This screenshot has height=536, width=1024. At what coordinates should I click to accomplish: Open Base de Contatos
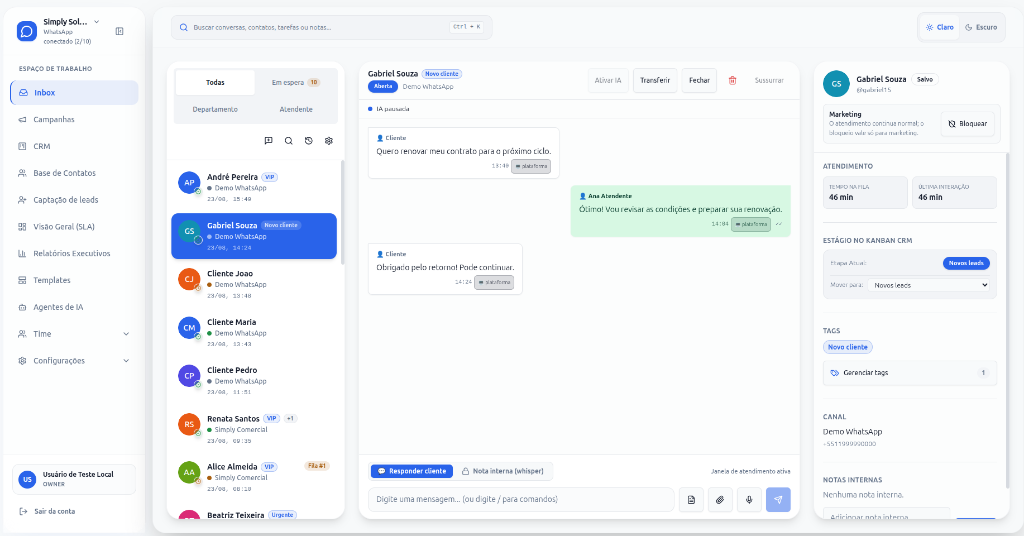[x=74, y=173]
